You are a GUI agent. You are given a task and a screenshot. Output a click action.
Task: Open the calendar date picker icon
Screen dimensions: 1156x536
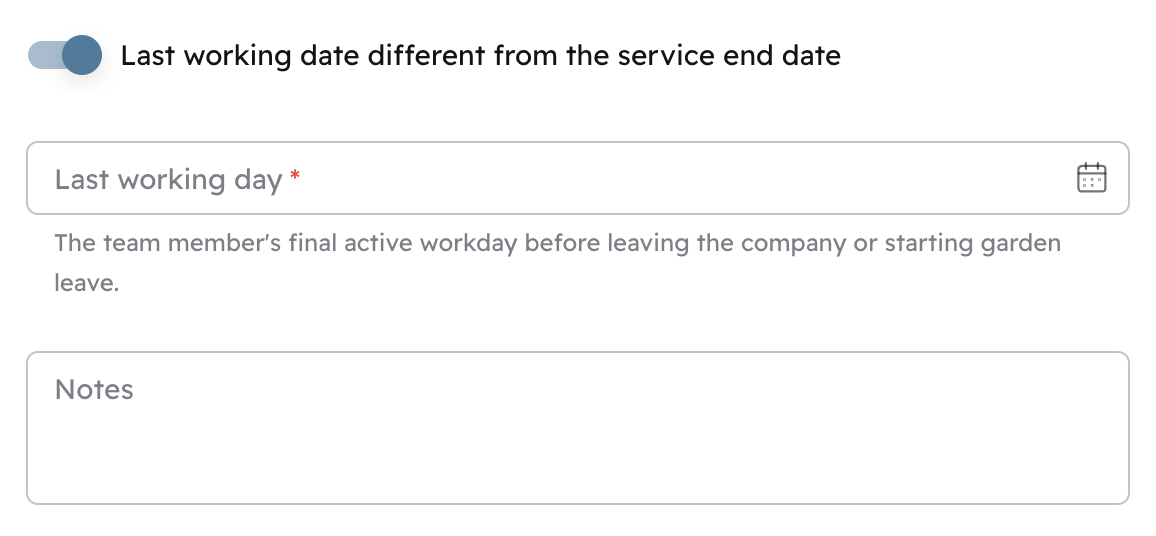pos(1091,178)
